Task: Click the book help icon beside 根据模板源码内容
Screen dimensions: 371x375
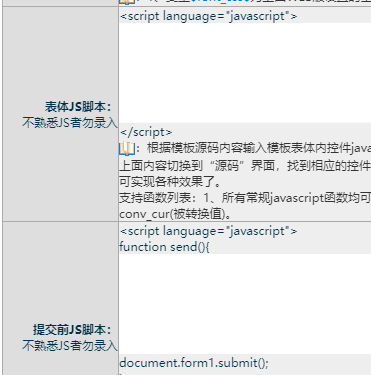Action: pos(127,148)
